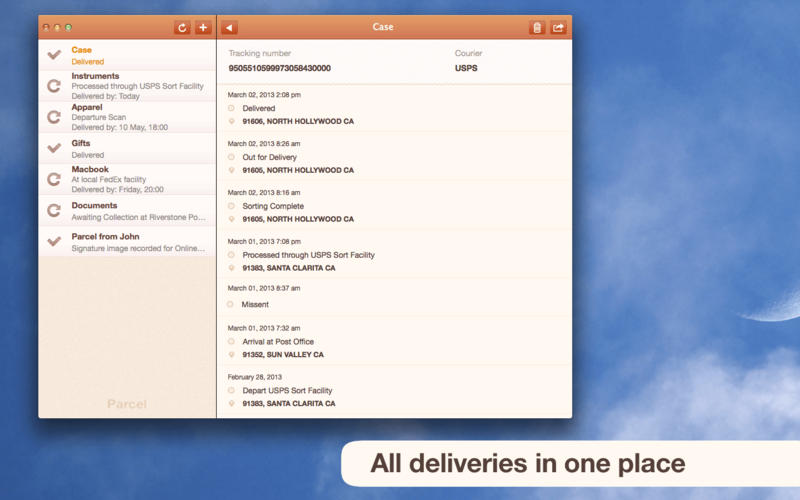Delete the Case delivery using trash icon

(x=537, y=28)
